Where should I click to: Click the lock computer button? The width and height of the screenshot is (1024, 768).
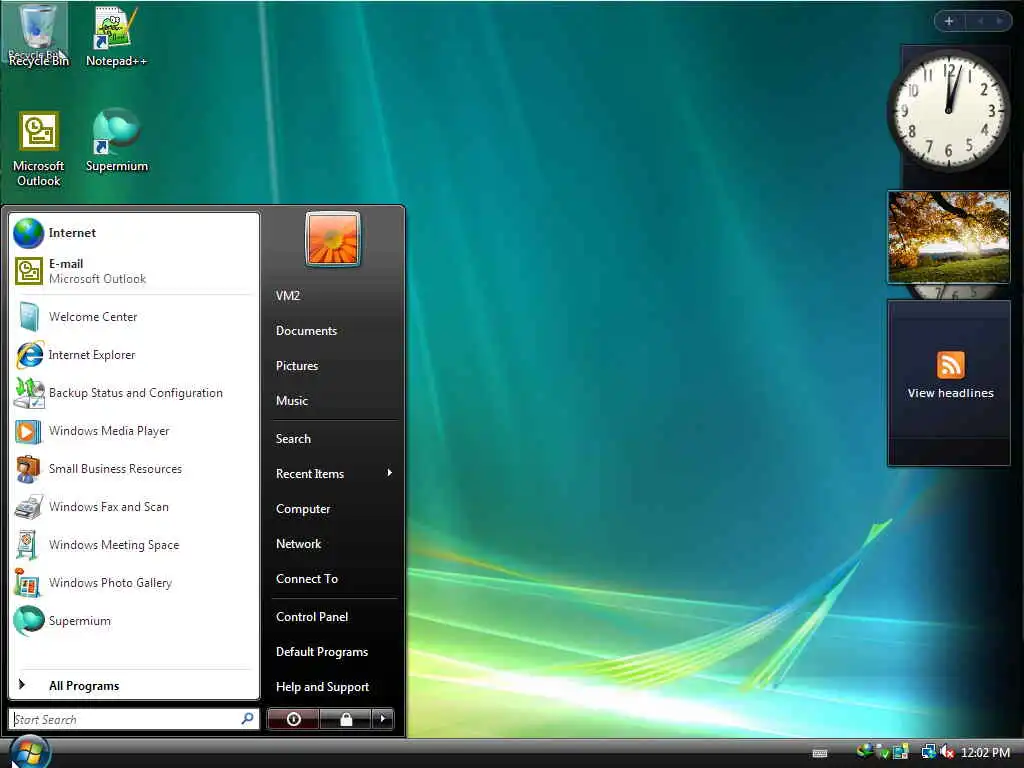[346, 719]
